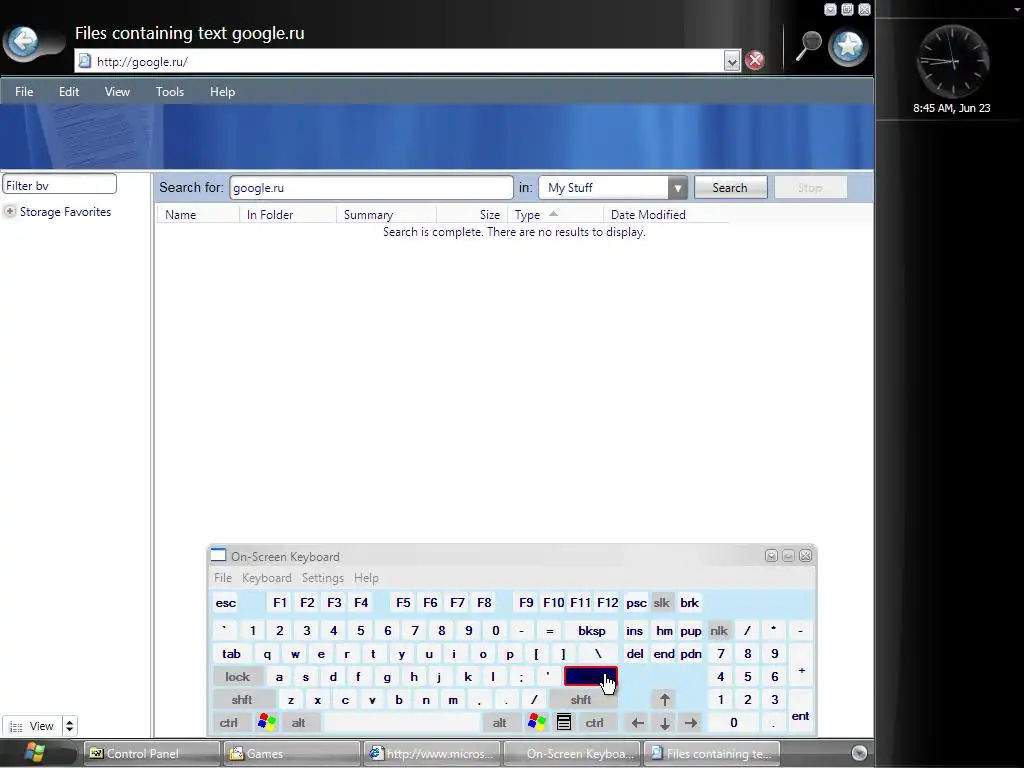Click the Search for text field
1024x768 pixels.
pos(371,188)
